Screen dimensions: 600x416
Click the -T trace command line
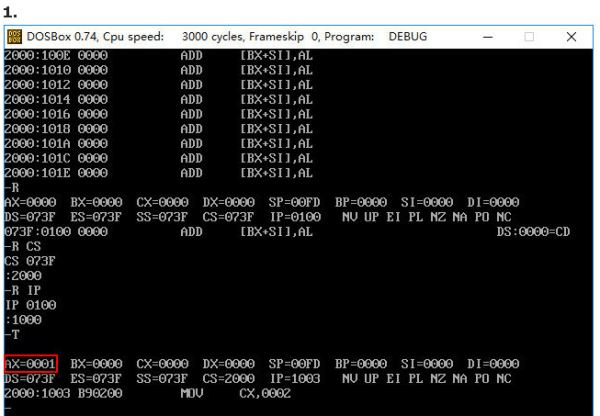[11, 334]
